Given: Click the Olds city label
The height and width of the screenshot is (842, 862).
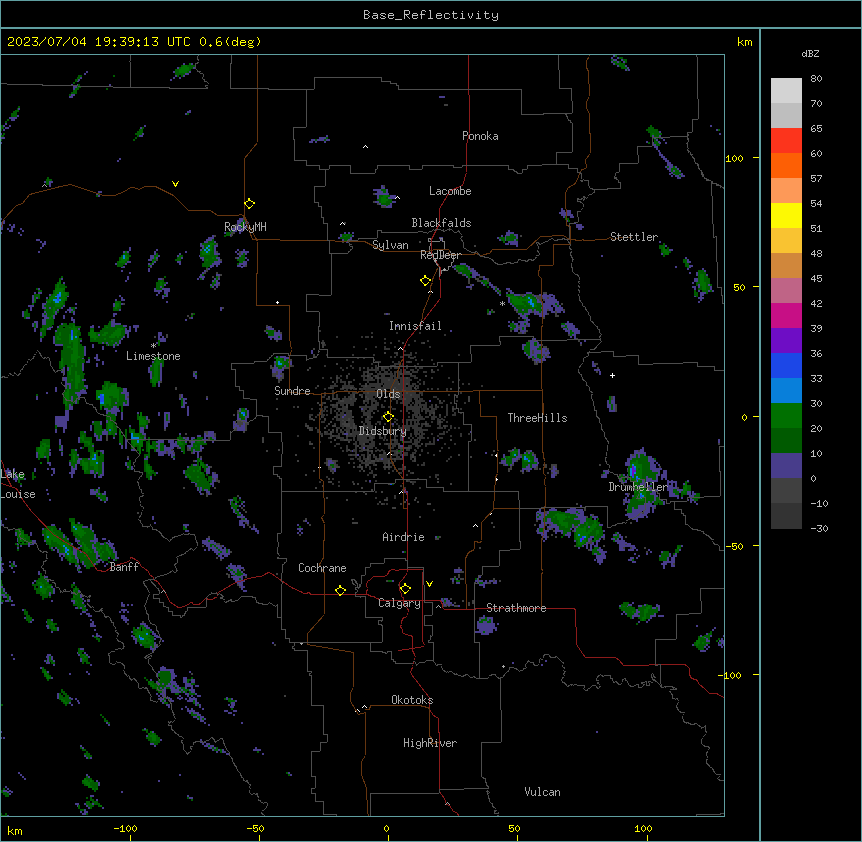Looking at the screenshot, I should [388, 394].
